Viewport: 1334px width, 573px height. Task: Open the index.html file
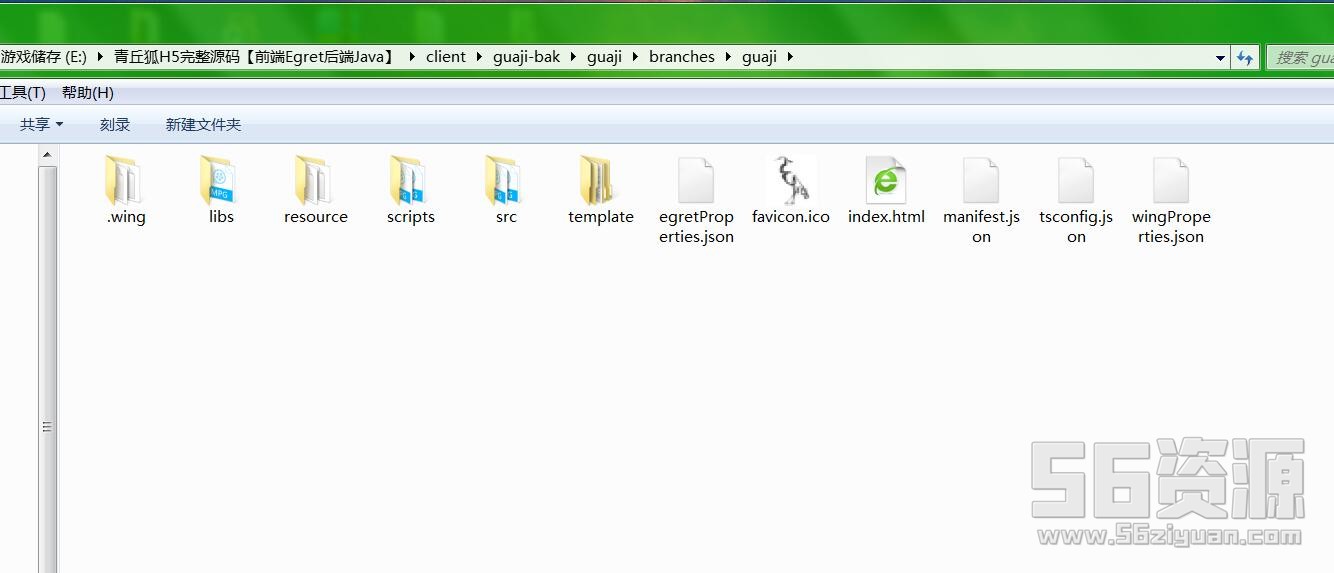coord(886,183)
